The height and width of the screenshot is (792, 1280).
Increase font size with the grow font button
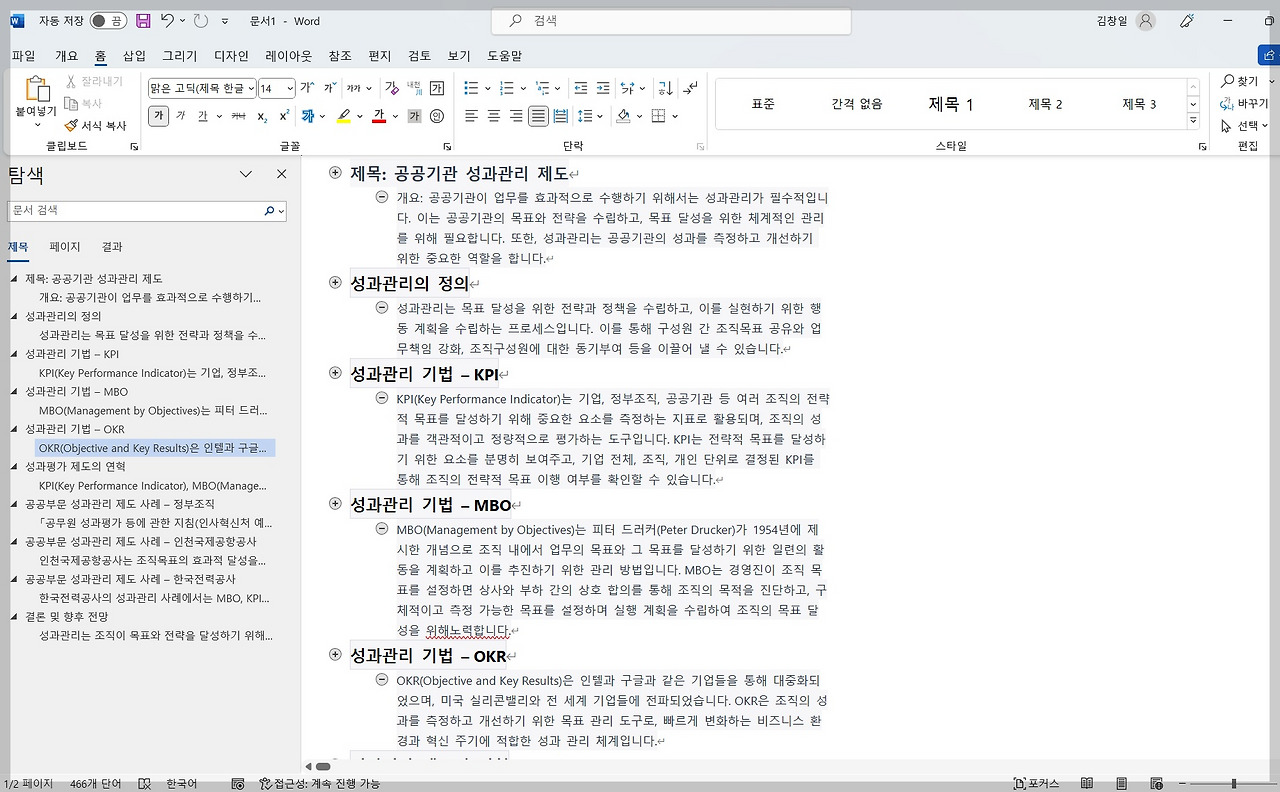tap(308, 88)
